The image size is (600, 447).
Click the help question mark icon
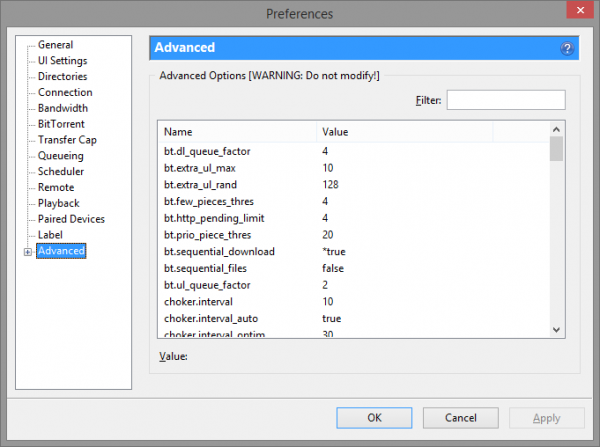click(x=567, y=48)
